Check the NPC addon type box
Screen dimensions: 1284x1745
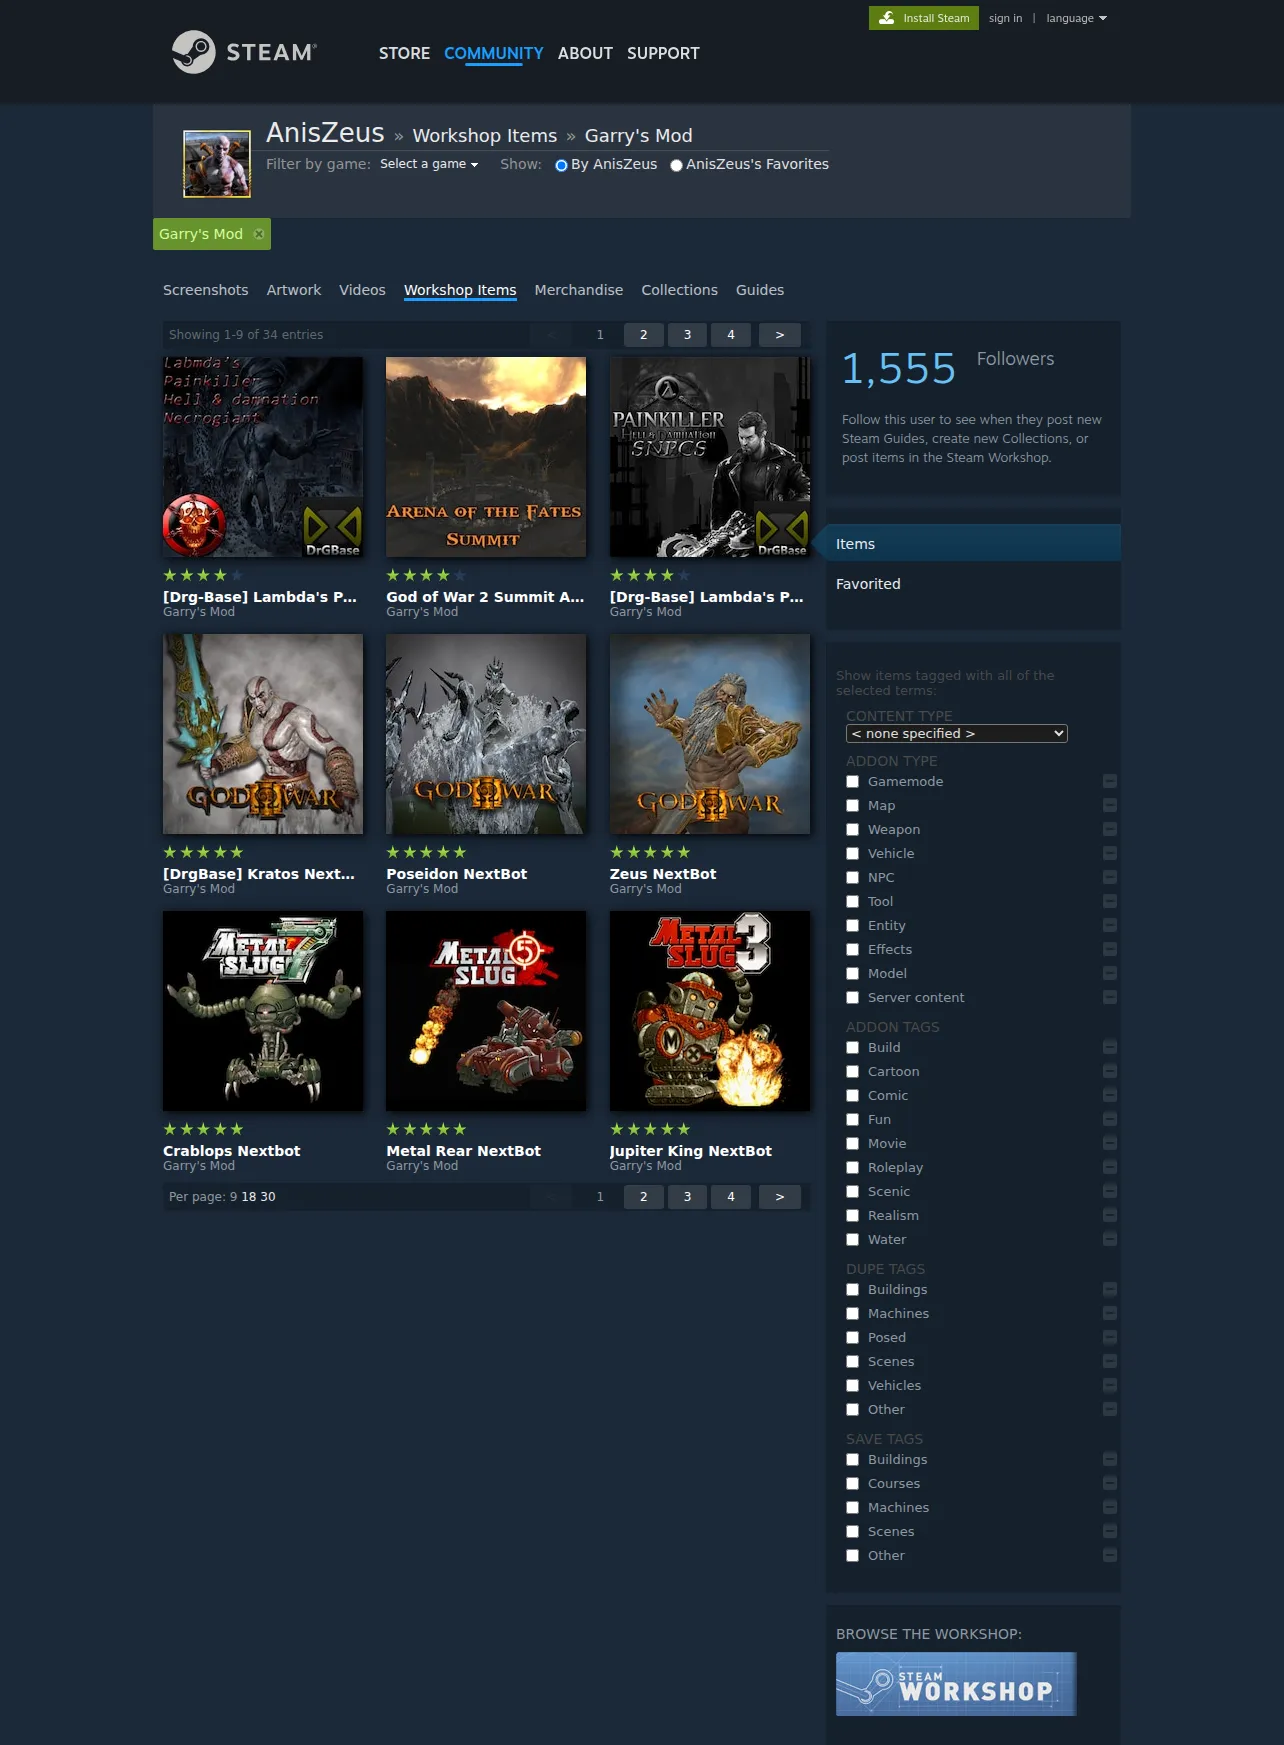pyautogui.click(x=853, y=878)
